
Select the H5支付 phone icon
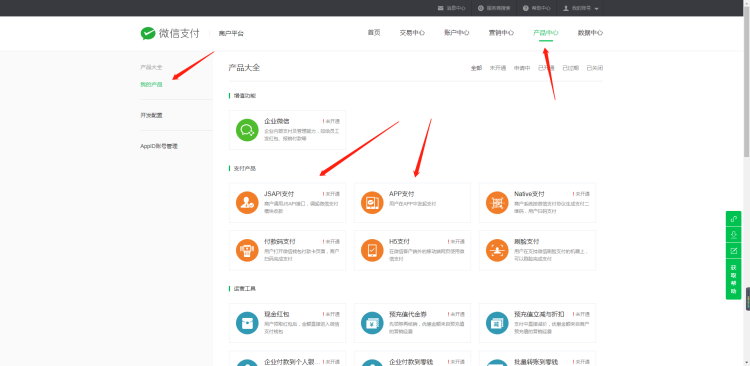(372, 250)
